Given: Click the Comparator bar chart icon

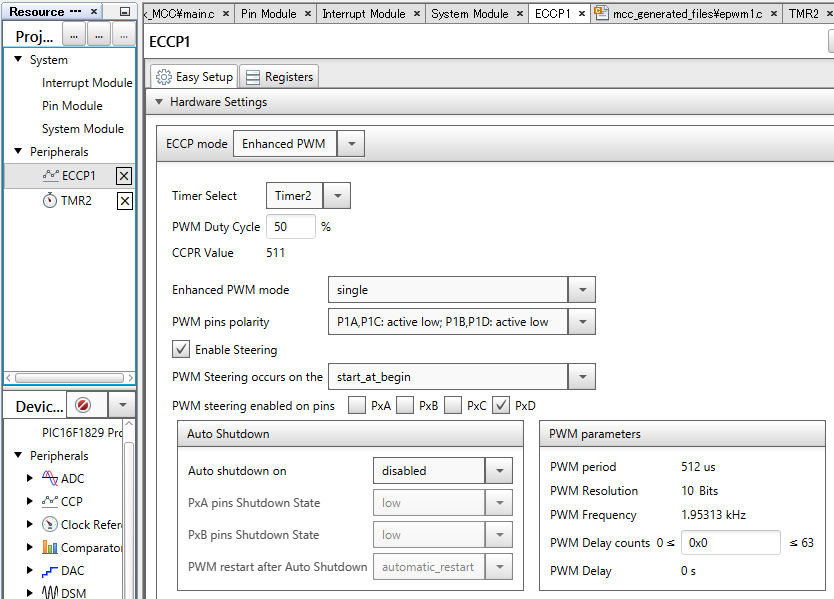Looking at the screenshot, I should pyautogui.click(x=49, y=547).
